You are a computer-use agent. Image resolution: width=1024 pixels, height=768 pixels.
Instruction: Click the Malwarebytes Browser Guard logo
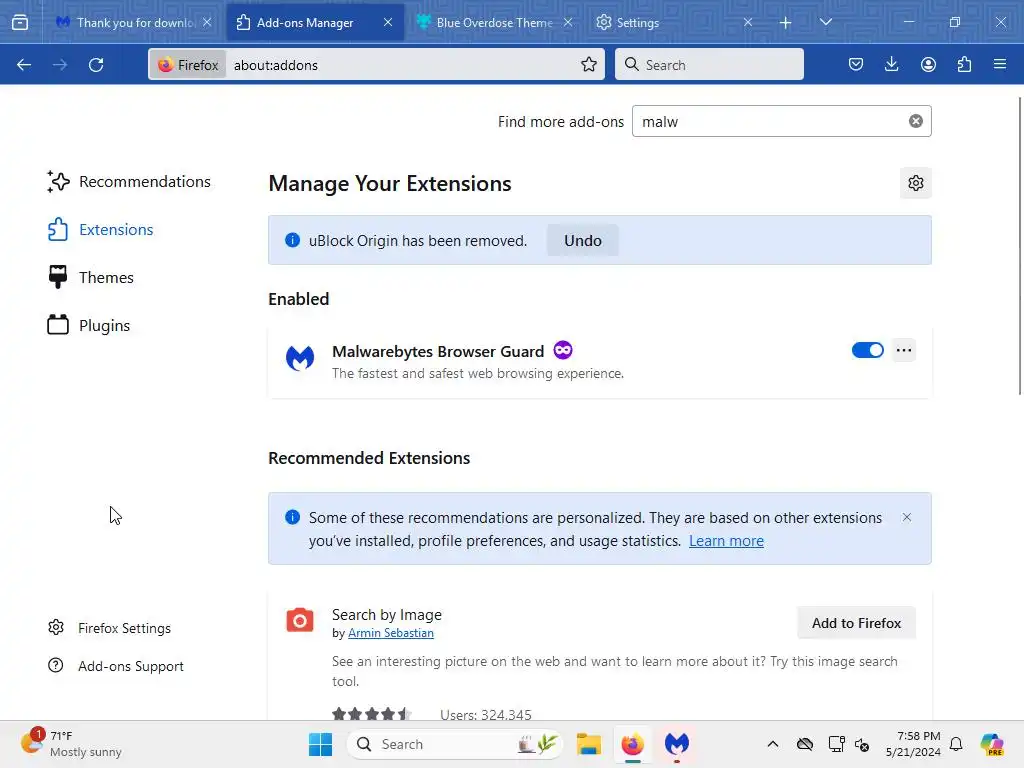point(300,358)
